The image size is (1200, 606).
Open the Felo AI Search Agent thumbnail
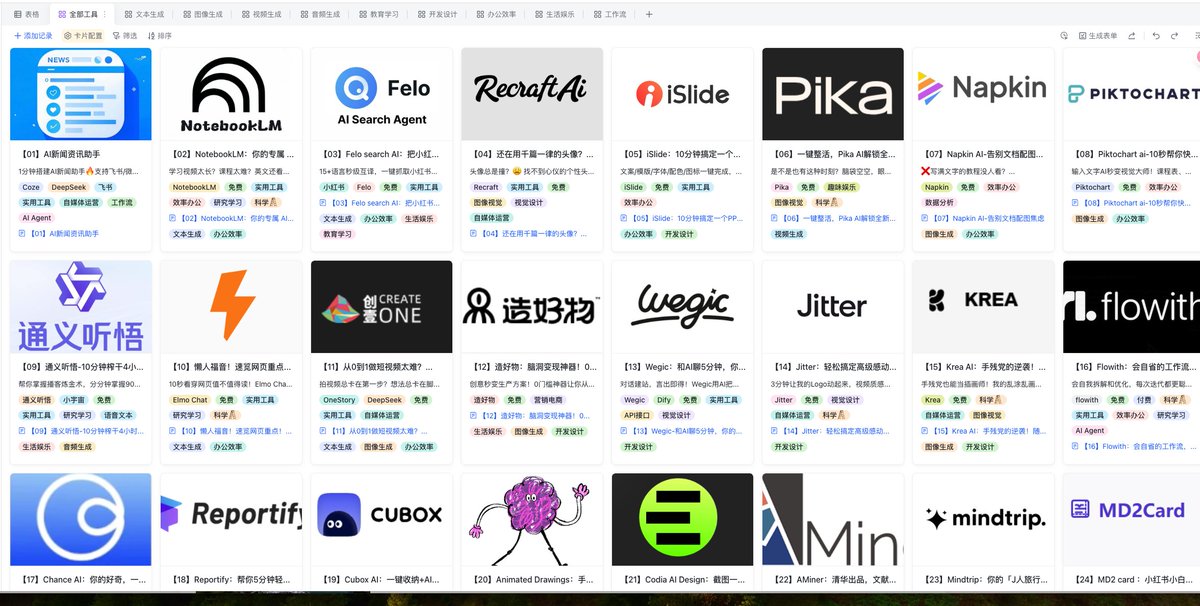[382, 94]
